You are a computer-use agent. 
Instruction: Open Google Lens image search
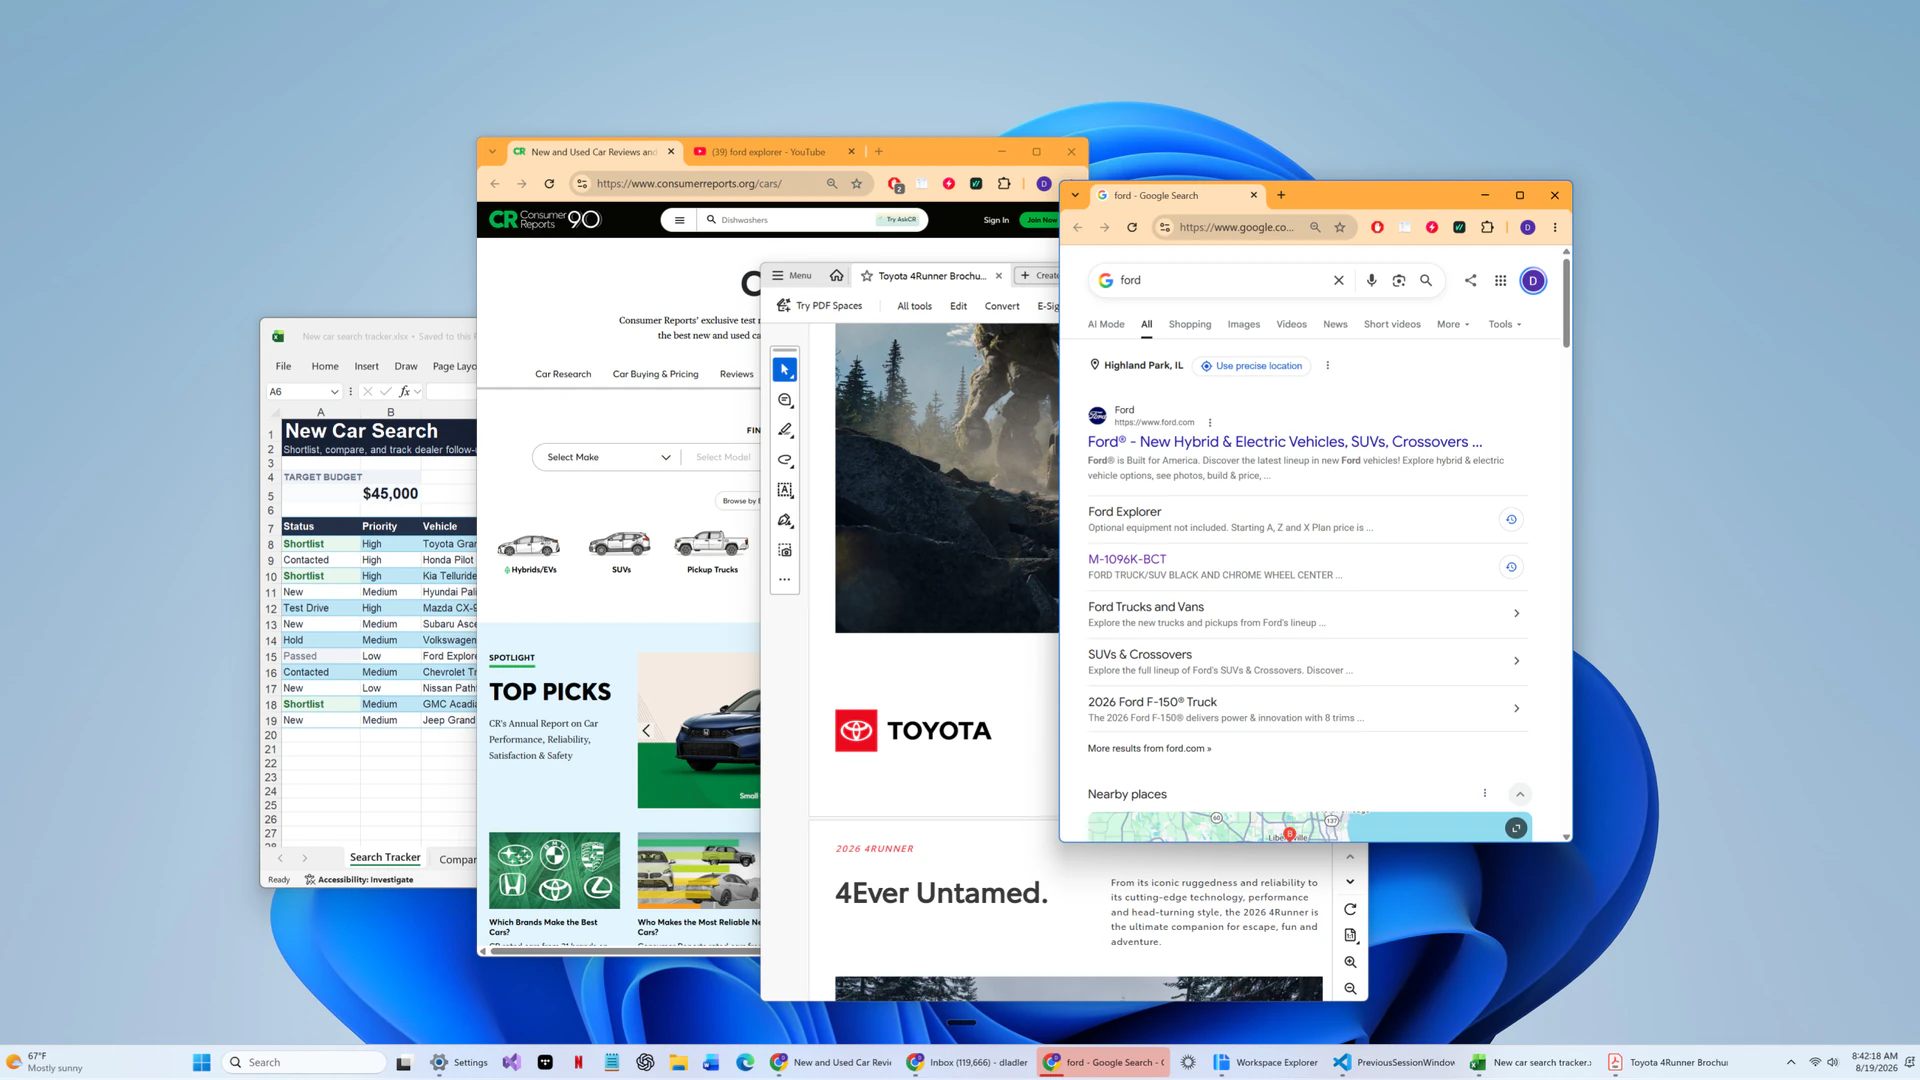point(1398,280)
